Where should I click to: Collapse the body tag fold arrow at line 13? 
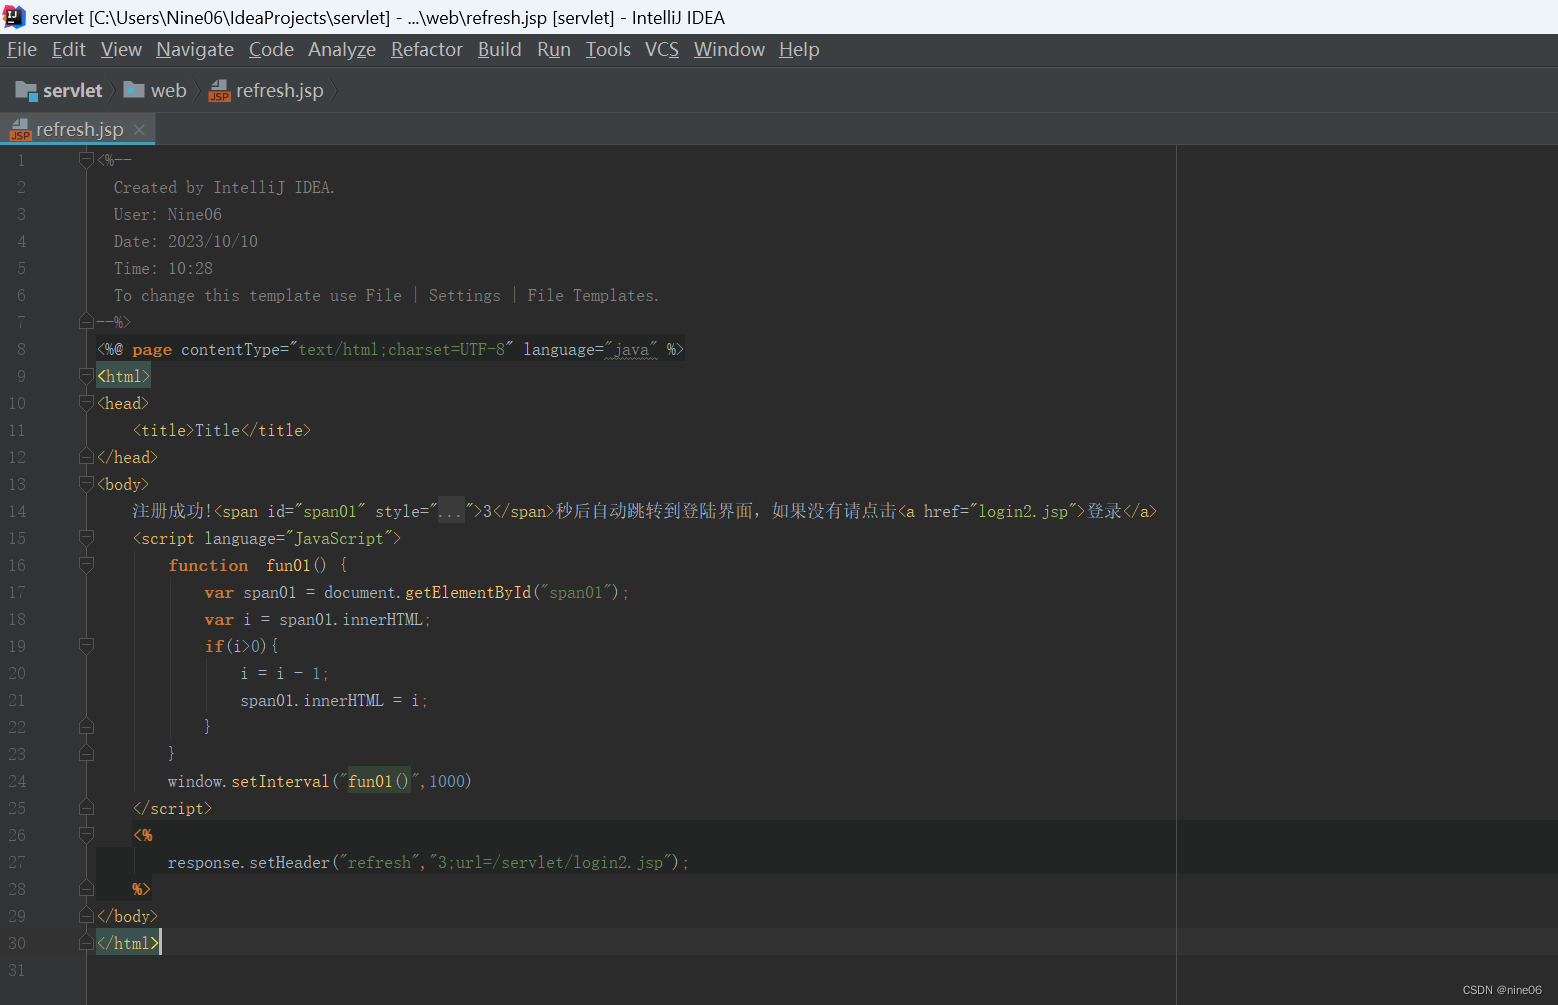point(86,484)
